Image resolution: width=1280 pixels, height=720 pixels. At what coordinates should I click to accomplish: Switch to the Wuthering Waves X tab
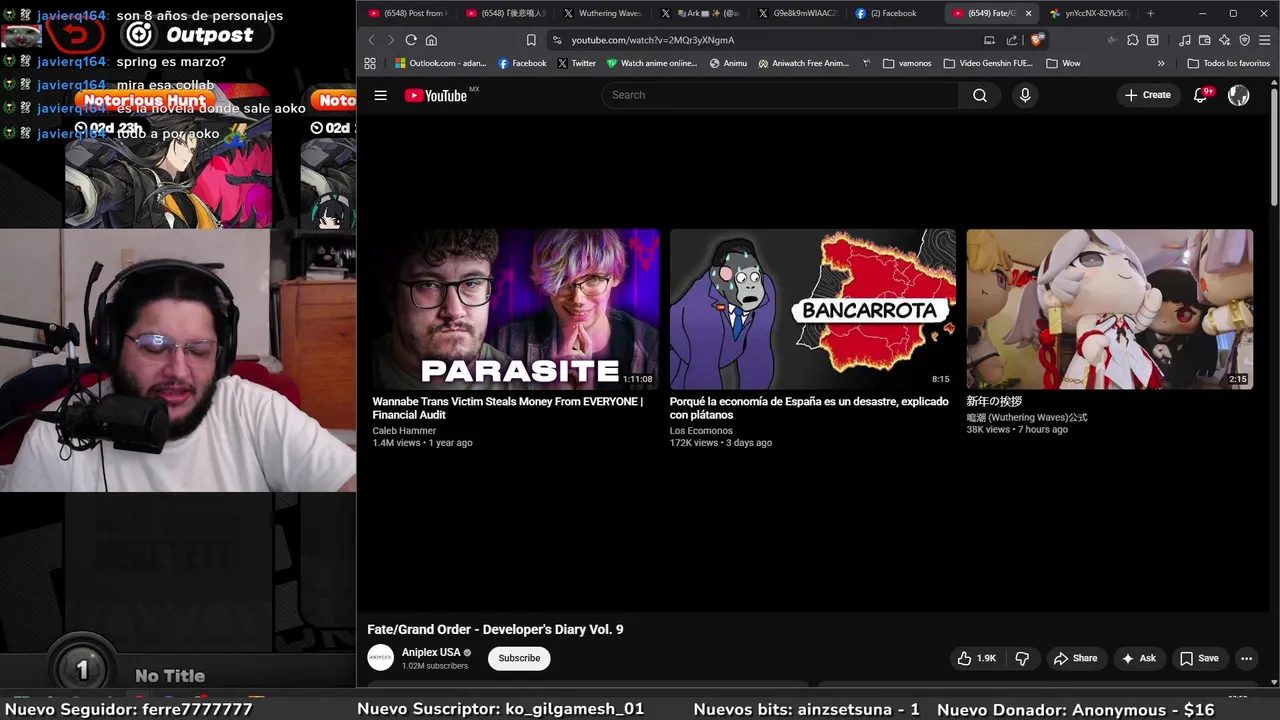coord(602,13)
